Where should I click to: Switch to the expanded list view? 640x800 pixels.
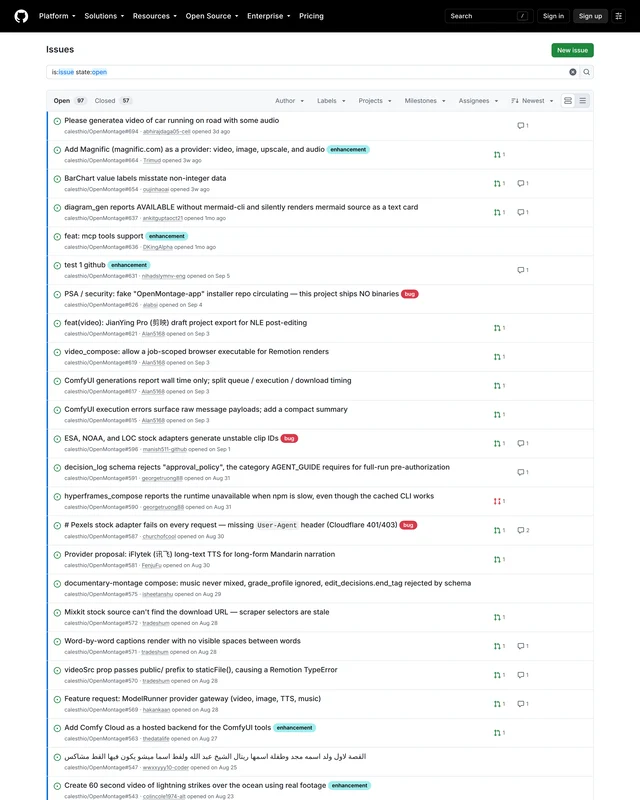[568, 101]
